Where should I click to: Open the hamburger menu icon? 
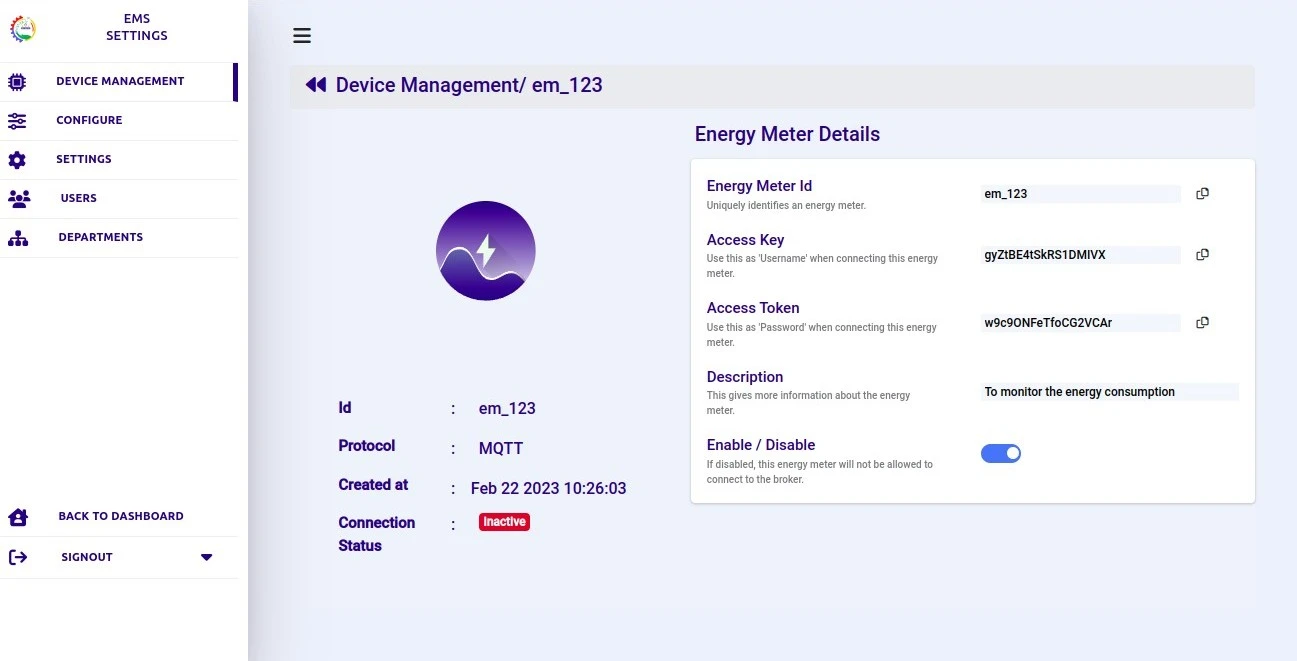(302, 36)
